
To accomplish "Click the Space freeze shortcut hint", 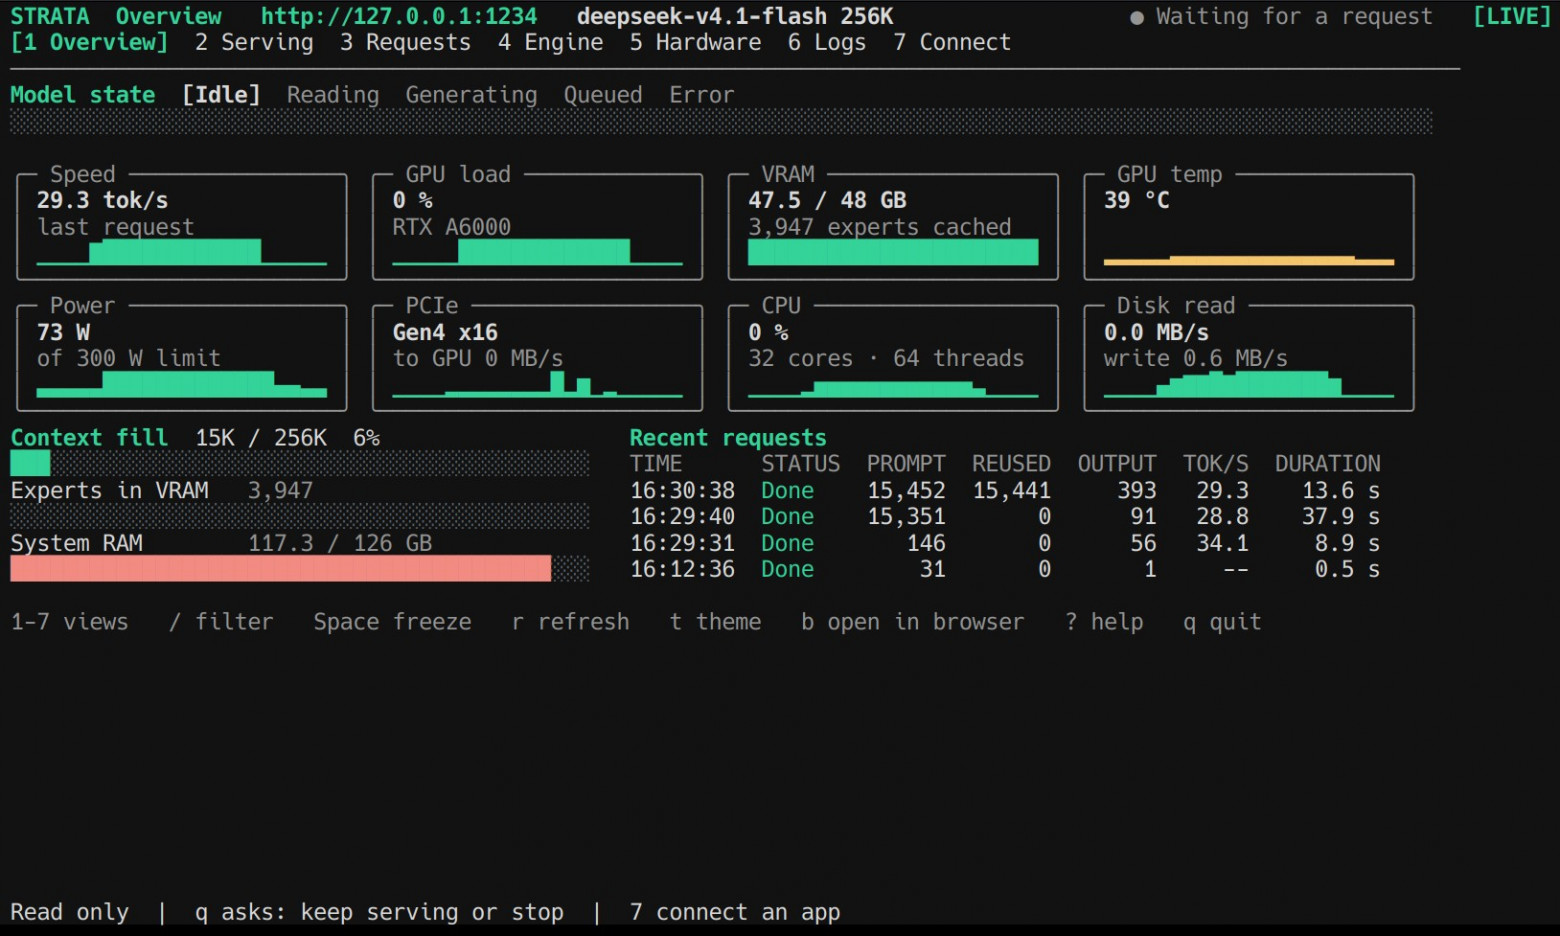I will tap(392, 622).
